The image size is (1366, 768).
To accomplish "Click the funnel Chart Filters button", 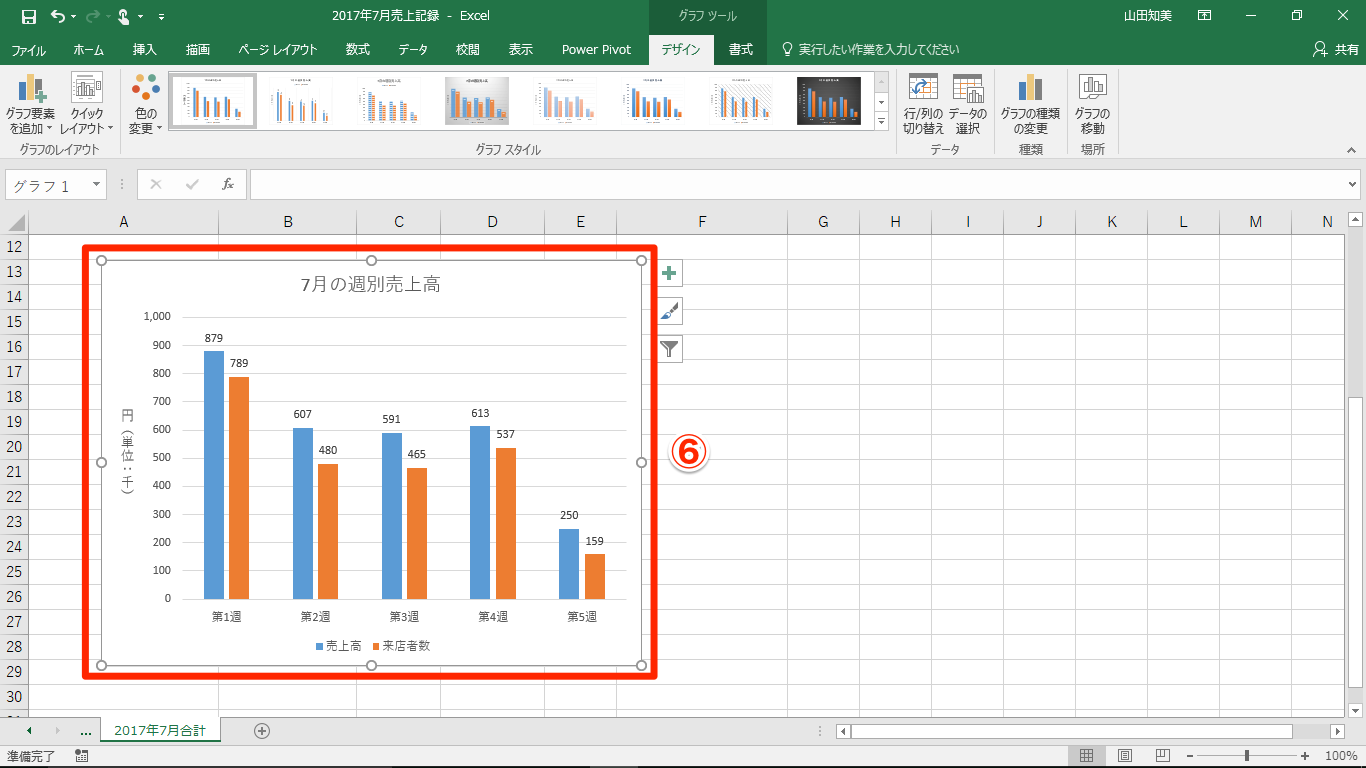I will pyautogui.click(x=670, y=349).
